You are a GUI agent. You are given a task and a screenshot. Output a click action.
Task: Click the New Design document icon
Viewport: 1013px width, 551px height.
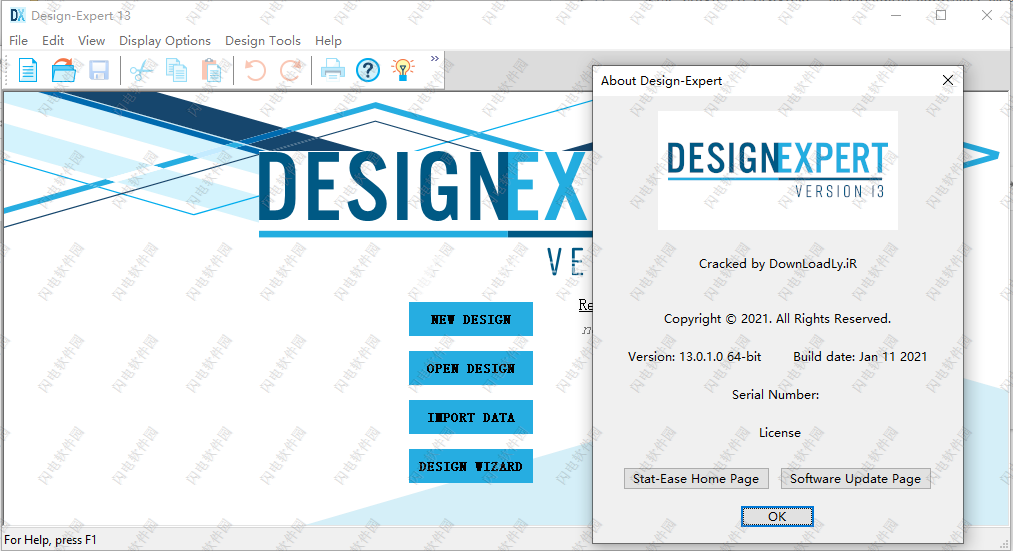click(28, 70)
